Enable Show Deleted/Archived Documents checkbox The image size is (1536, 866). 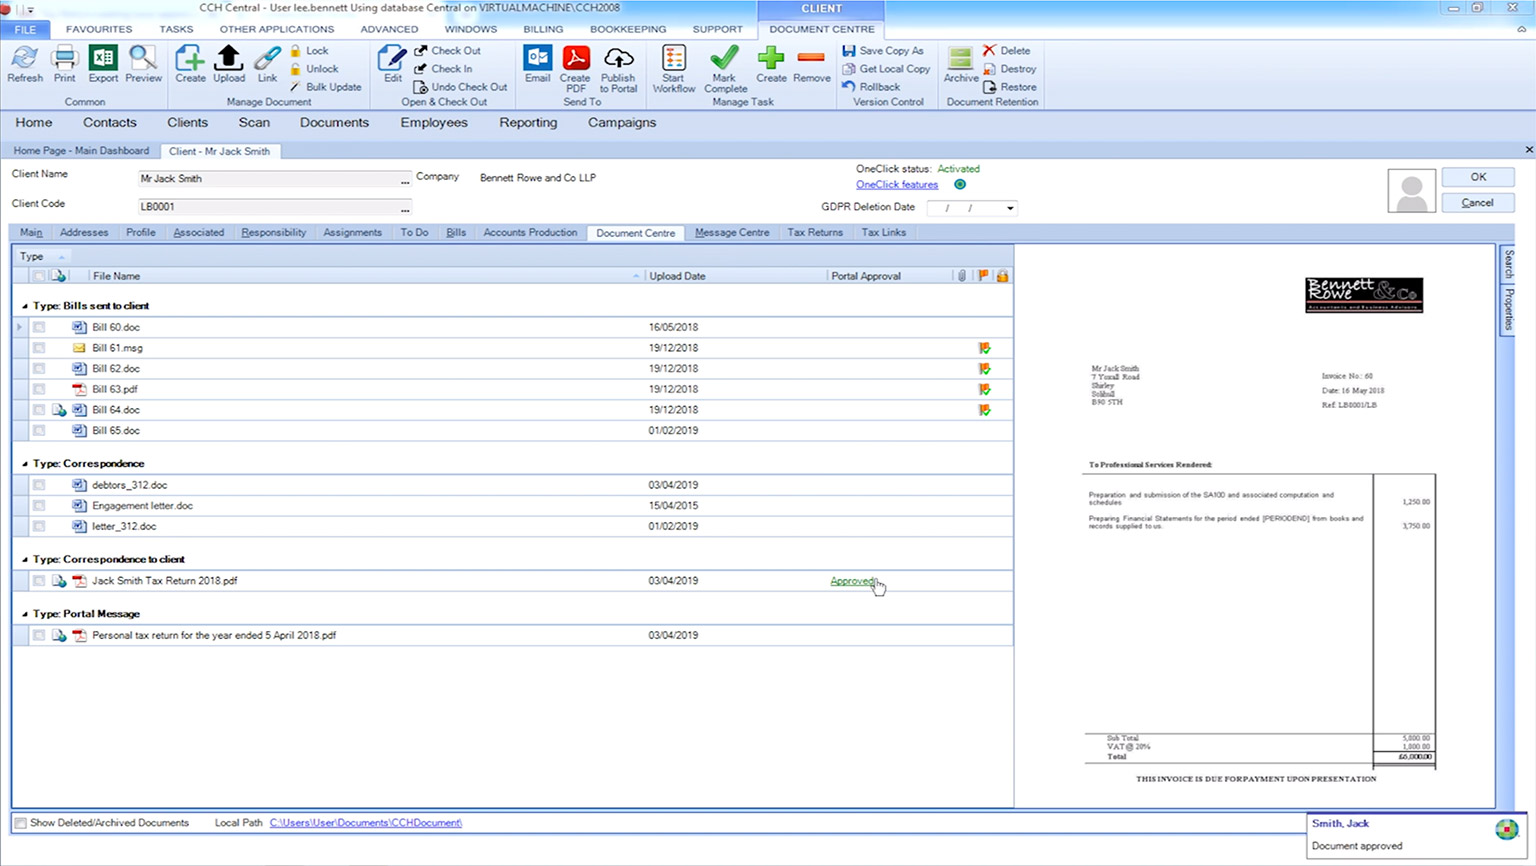[20, 823]
